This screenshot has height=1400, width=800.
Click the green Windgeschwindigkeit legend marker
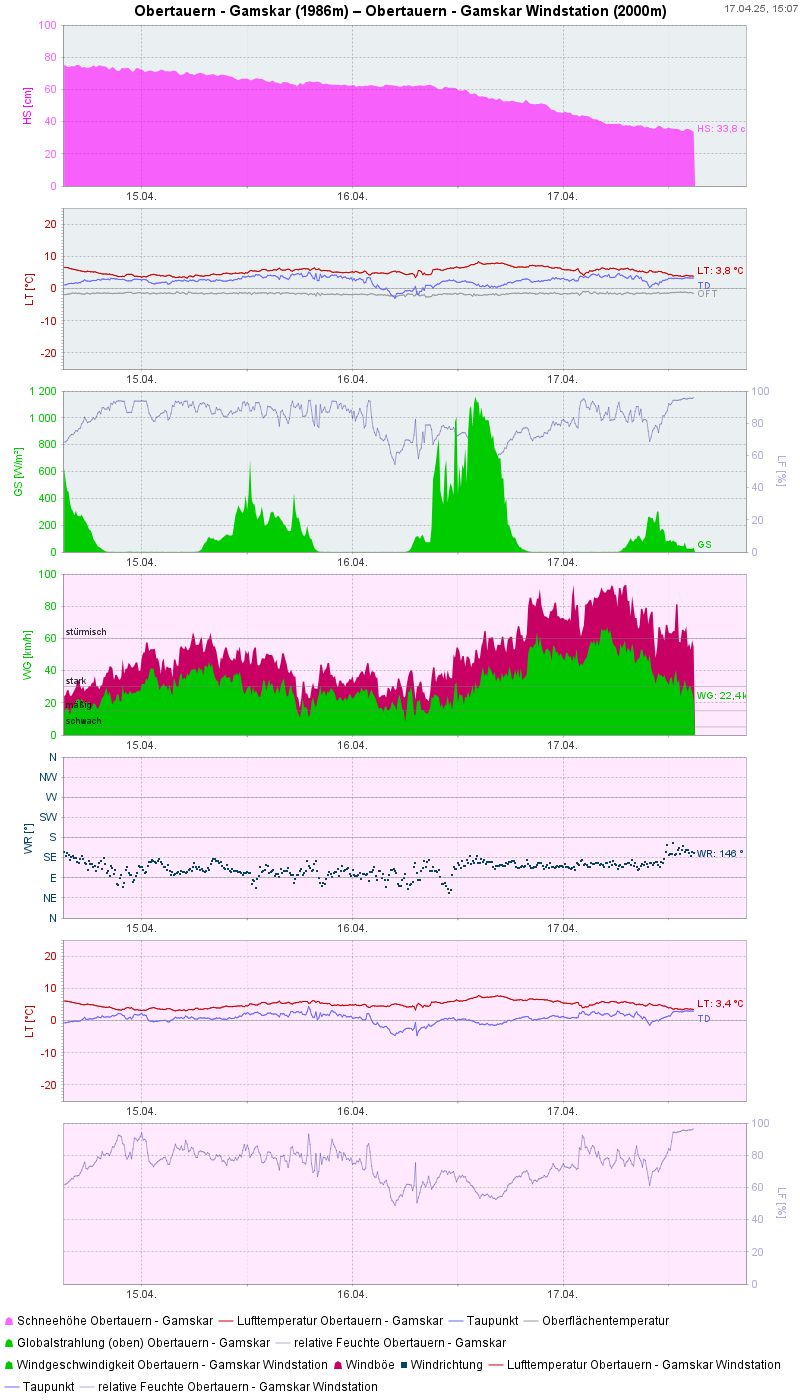coord(9,1365)
